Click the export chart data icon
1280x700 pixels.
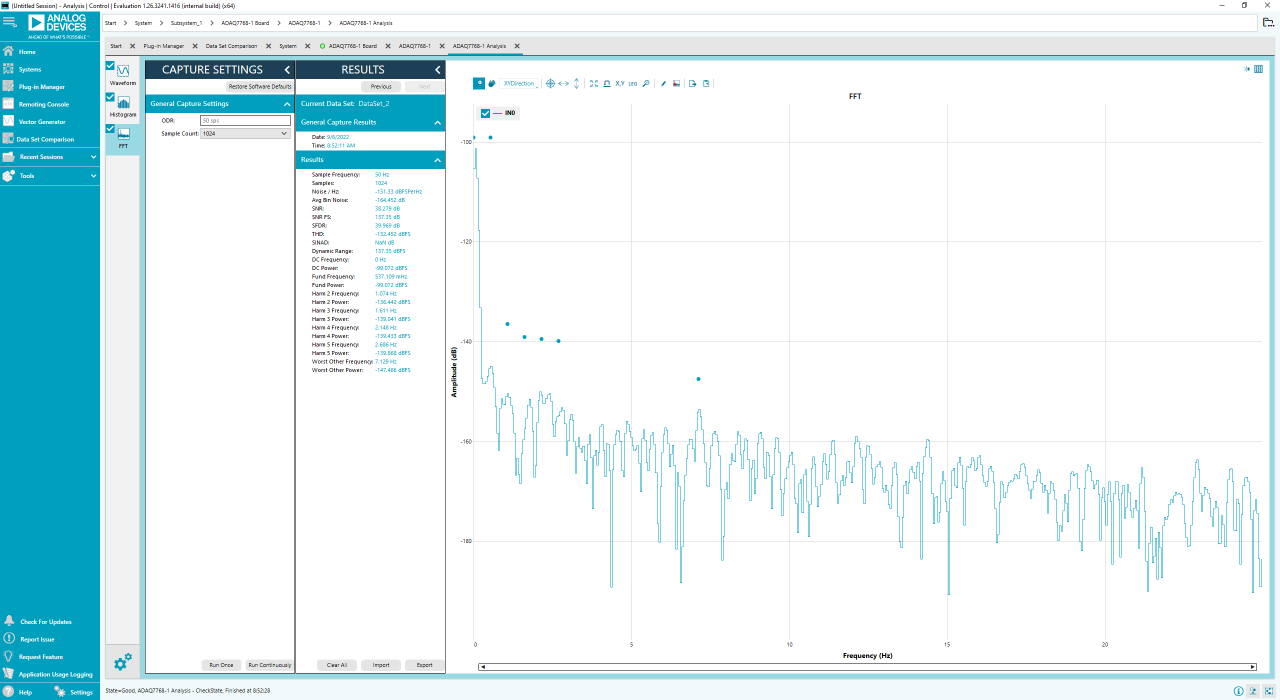[692, 83]
